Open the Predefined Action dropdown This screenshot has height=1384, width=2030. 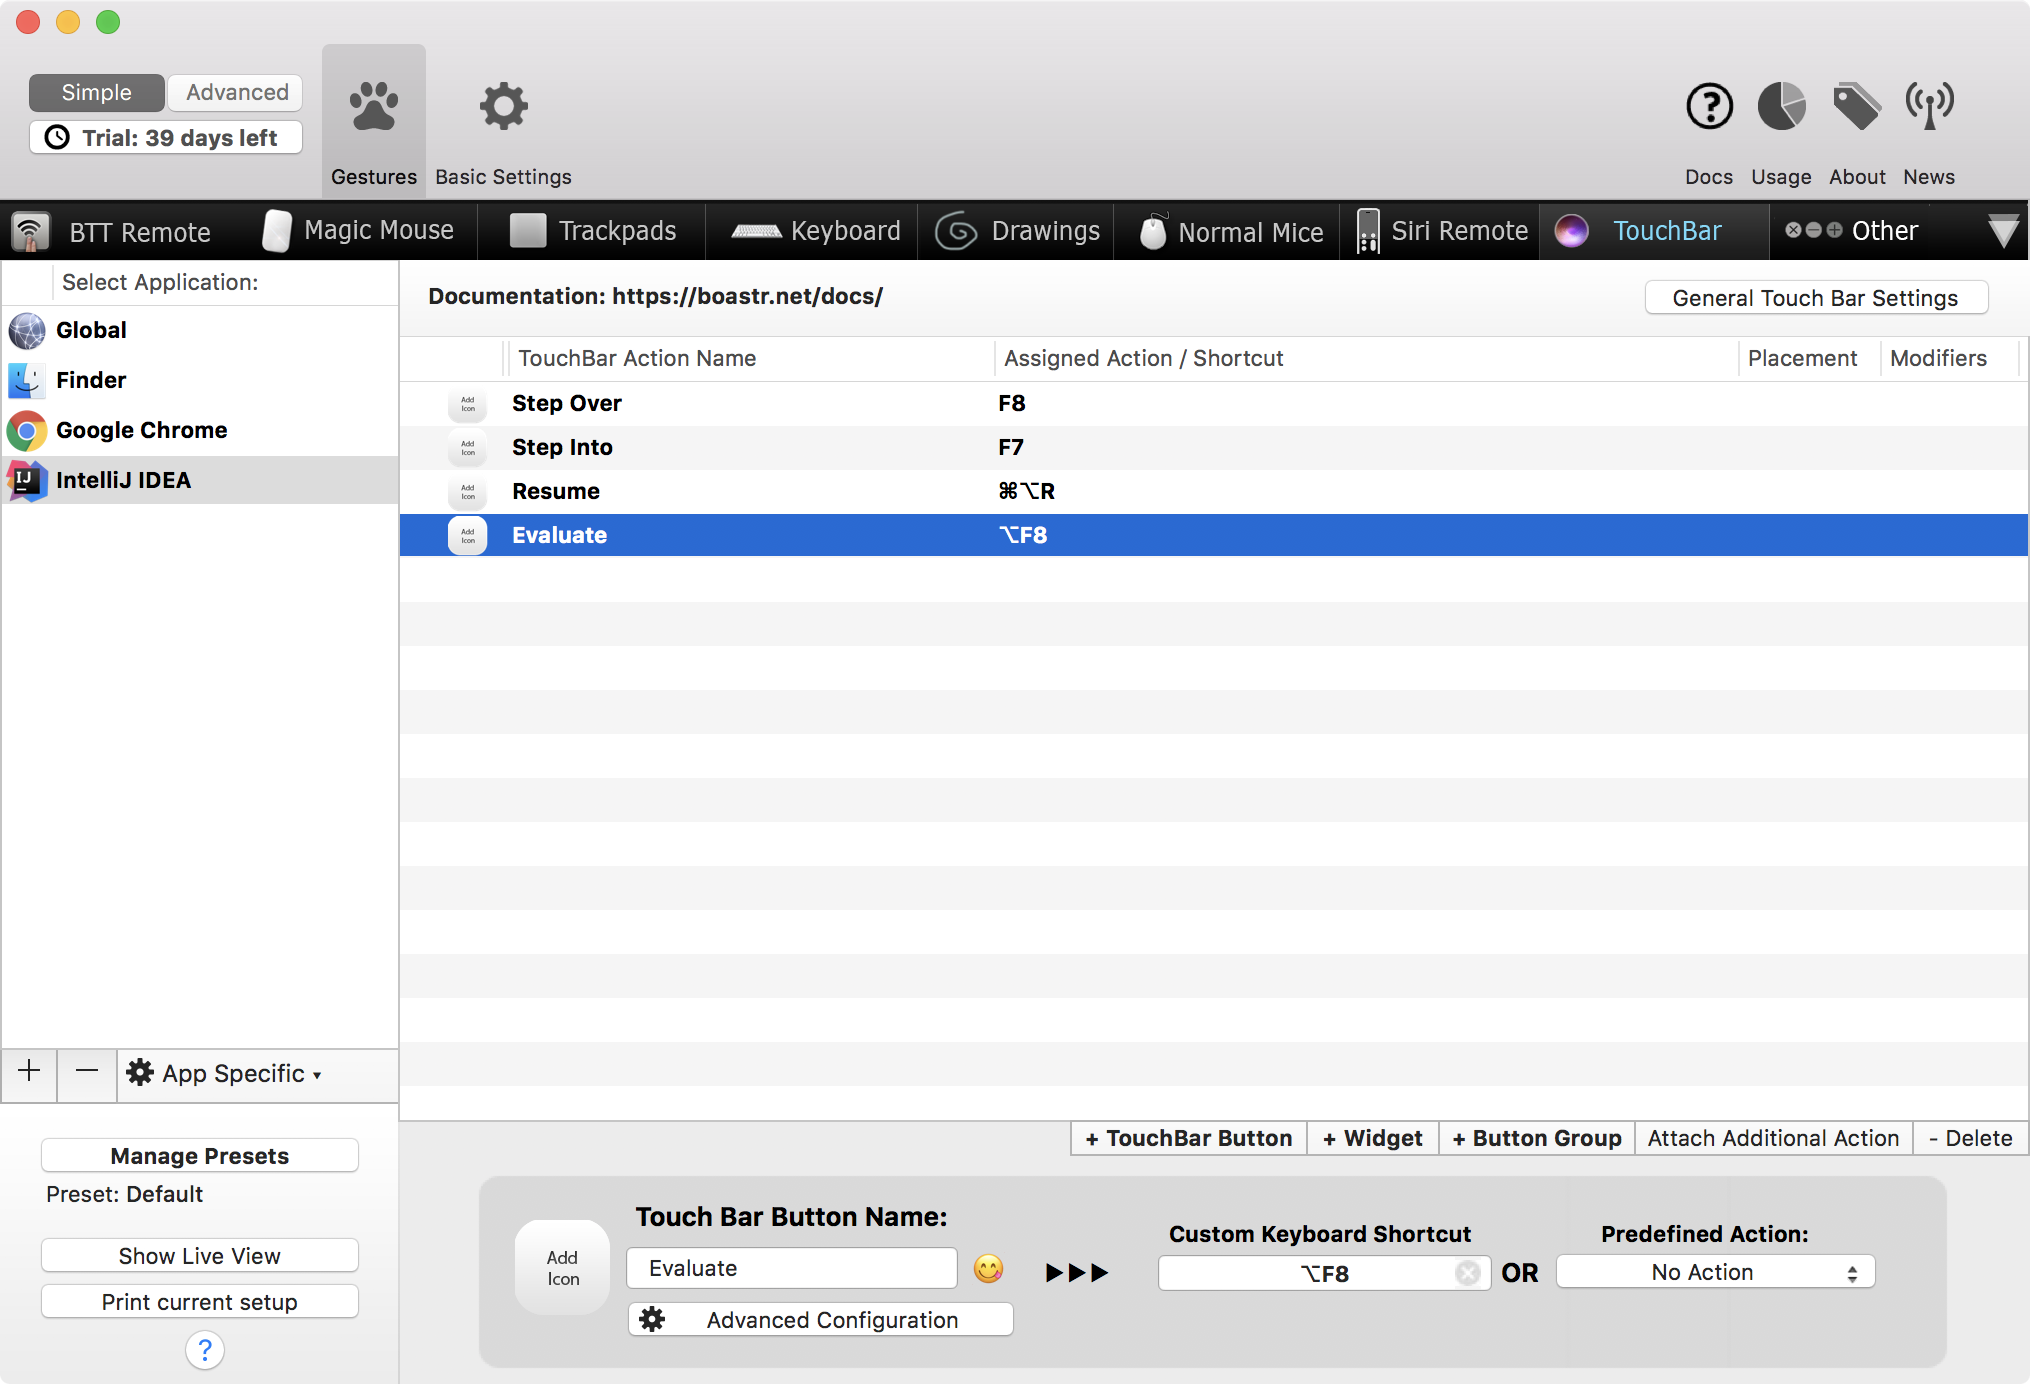click(1714, 1272)
